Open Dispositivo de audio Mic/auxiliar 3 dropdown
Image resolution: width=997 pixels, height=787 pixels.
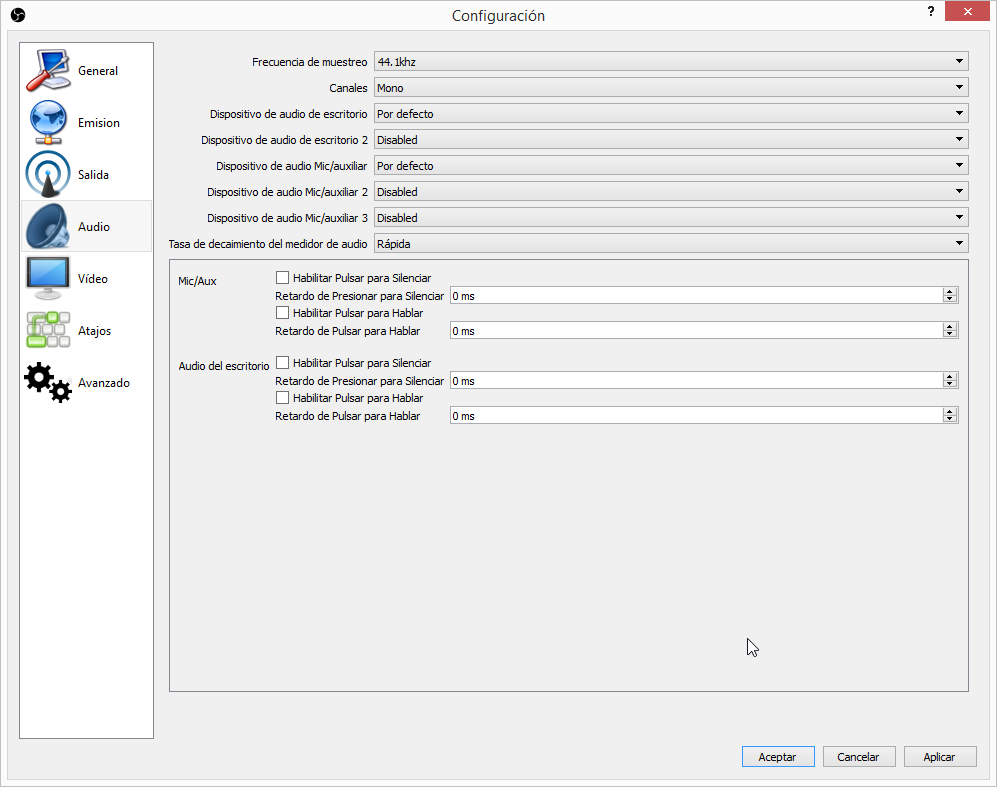pyautogui.click(x=671, y=218)
